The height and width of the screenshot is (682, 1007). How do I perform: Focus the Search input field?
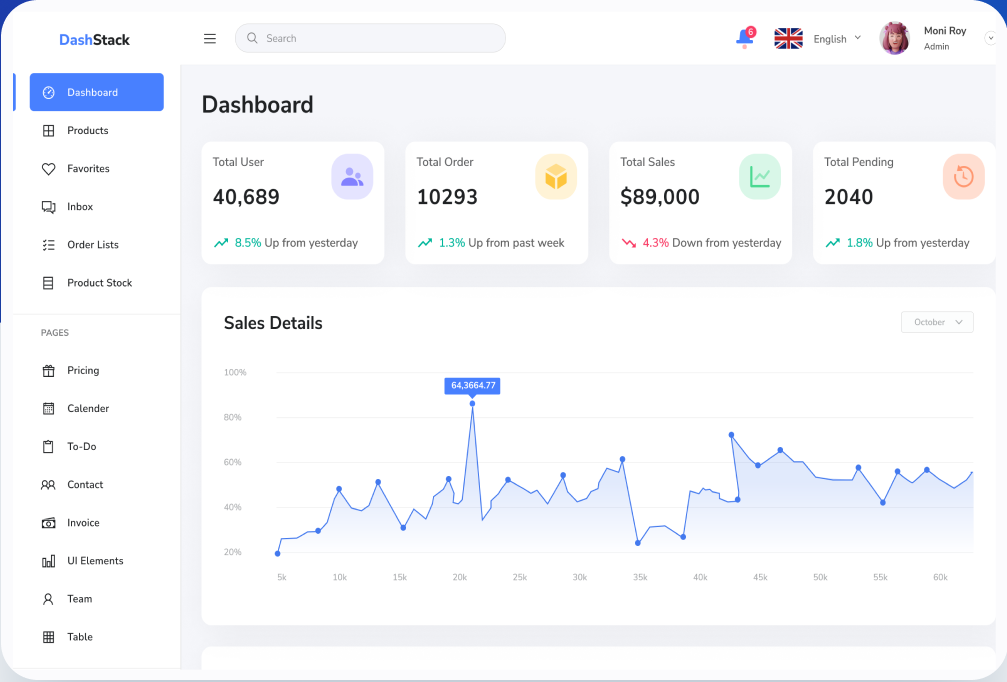(380, 38)
